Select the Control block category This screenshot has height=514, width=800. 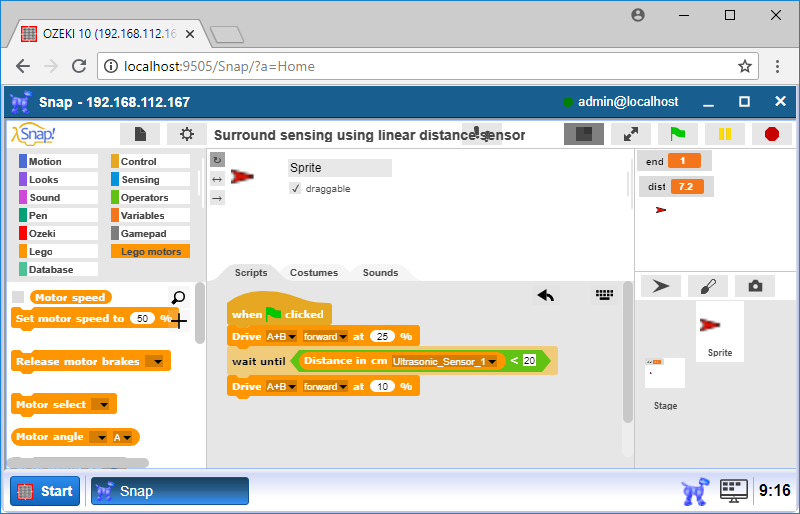(151, 161)
